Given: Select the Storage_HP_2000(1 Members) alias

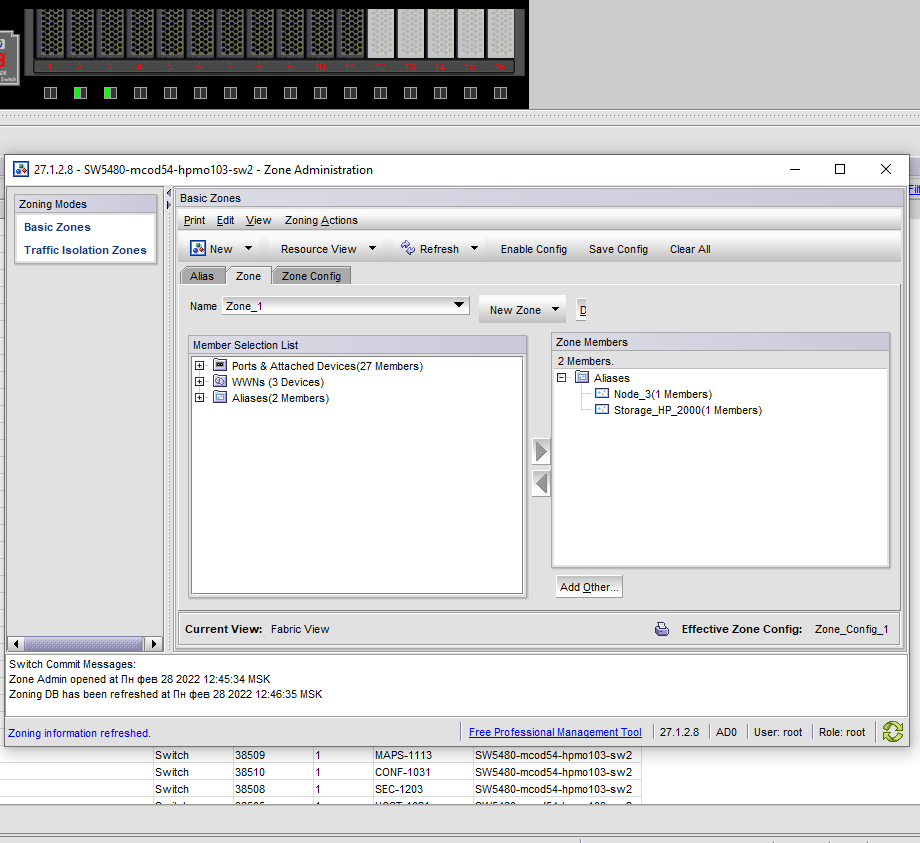Looking at the screenshot, I should pyautogui.click(x=688, y=410).
